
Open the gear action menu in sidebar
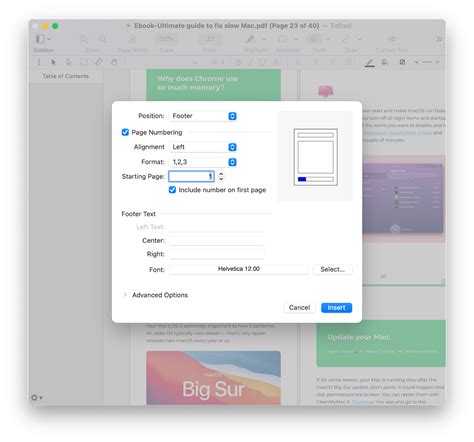click(x=37, y=397)
